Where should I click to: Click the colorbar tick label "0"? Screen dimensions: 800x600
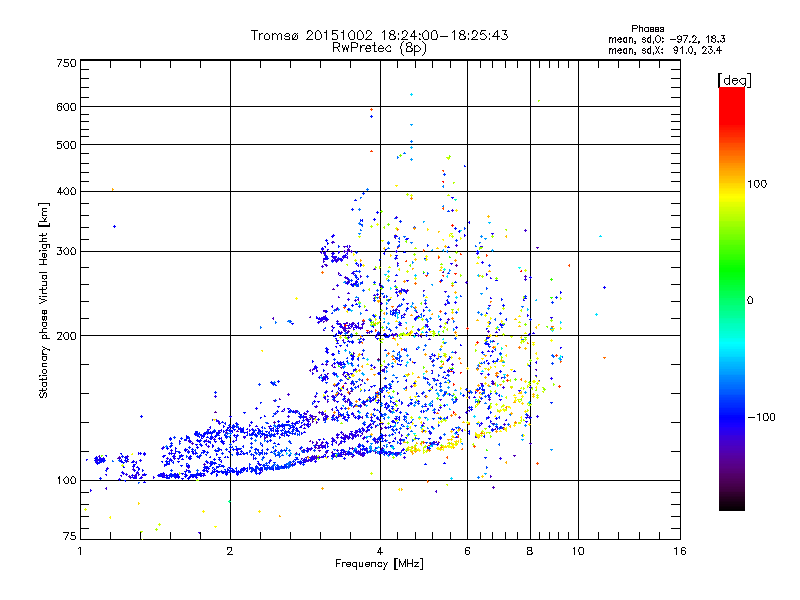(750, 300)
